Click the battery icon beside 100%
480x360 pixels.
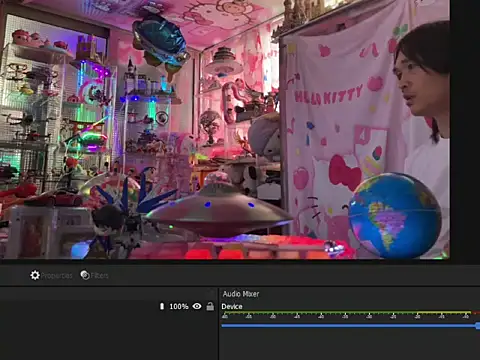[162, 306]
